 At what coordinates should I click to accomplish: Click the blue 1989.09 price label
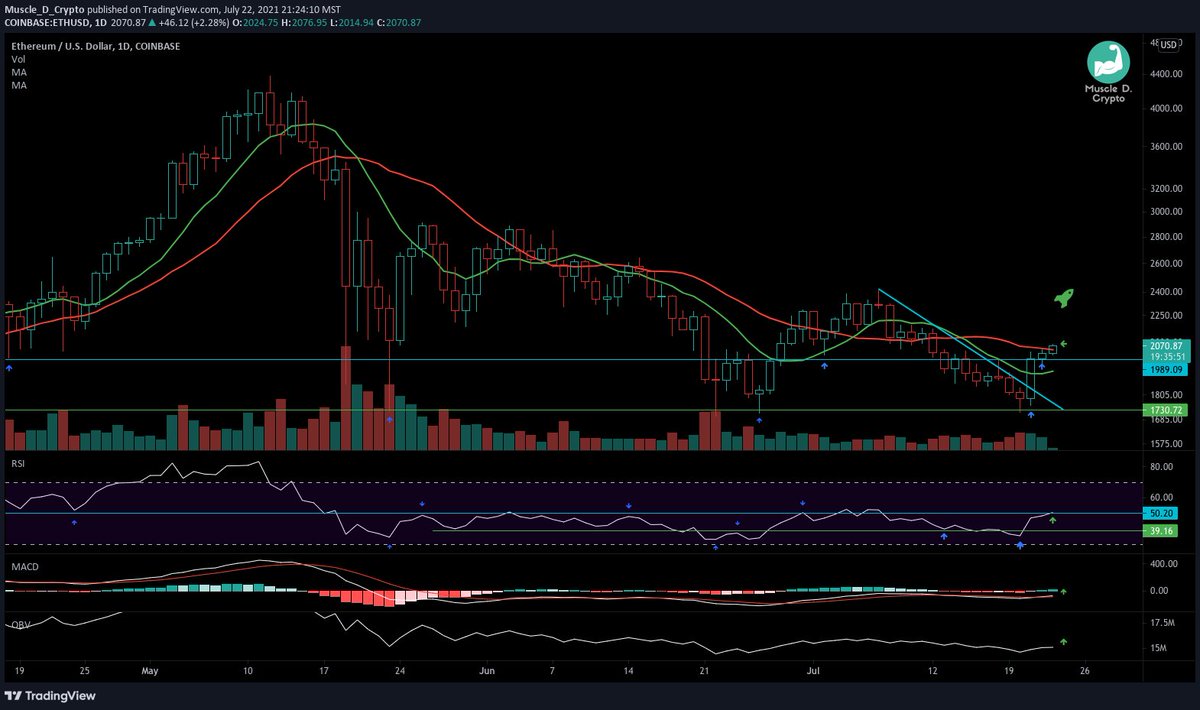(x=1163, y=369)
